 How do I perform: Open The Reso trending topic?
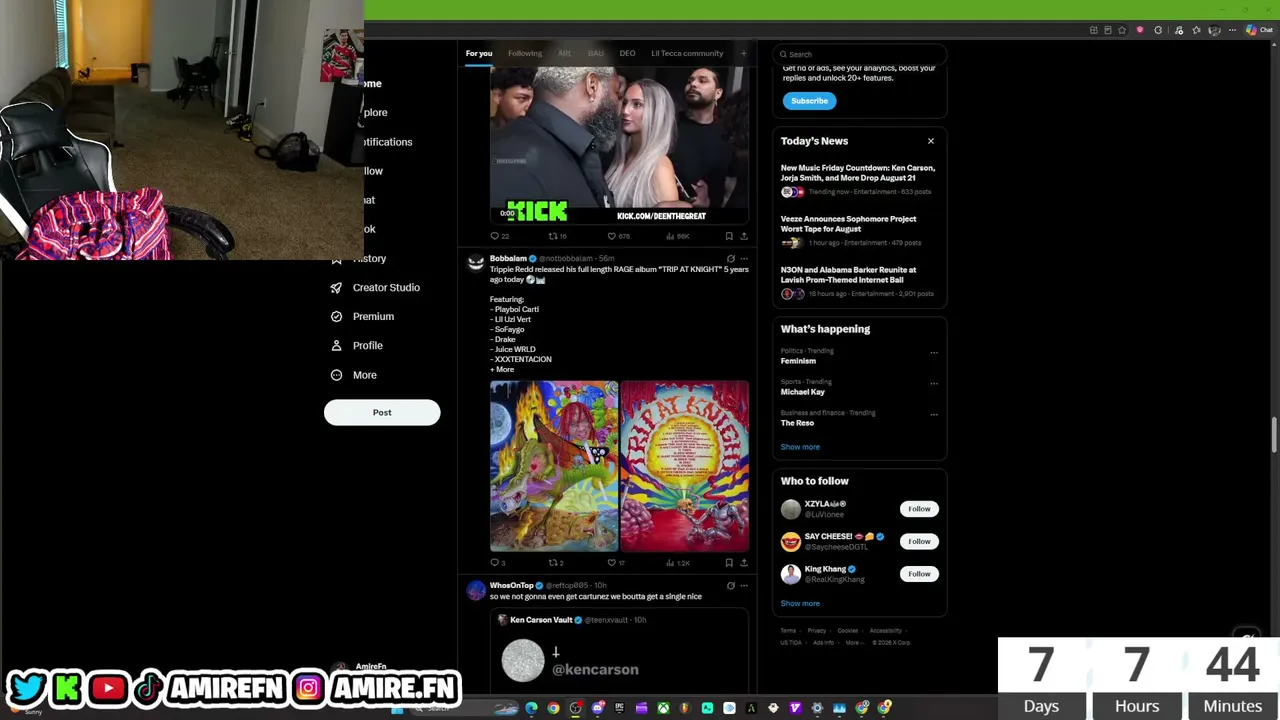tap(798, 423)
